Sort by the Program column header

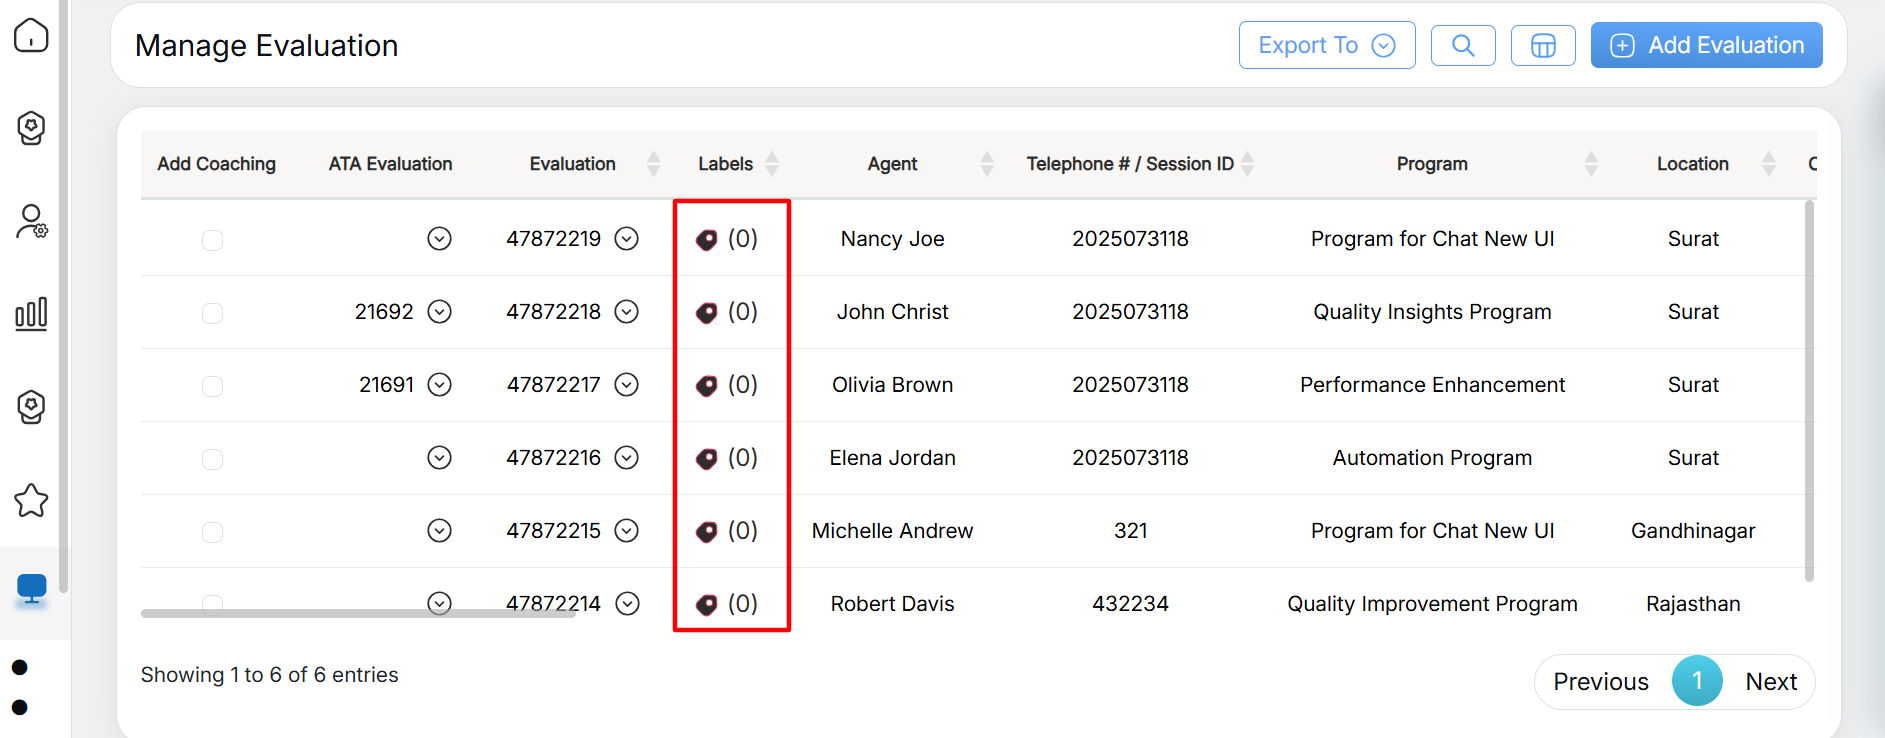[1431, 164]
